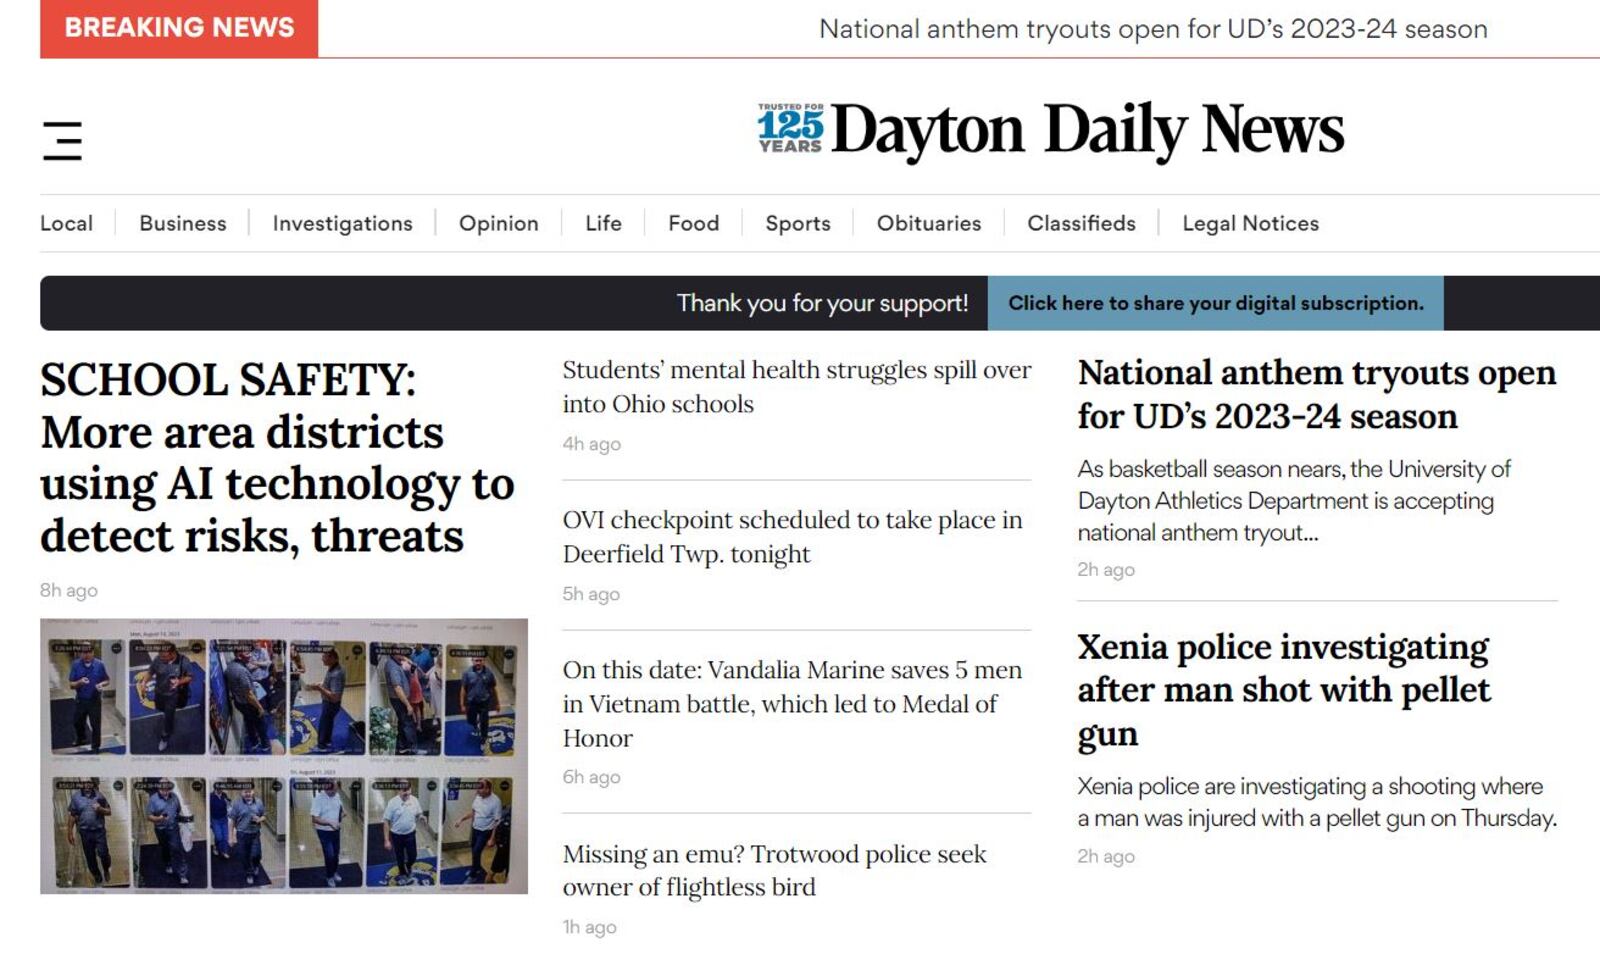Open Vandalia Marine Medal of Honor story
This screenshot has width=1600, height=954.
pos(792,704)
